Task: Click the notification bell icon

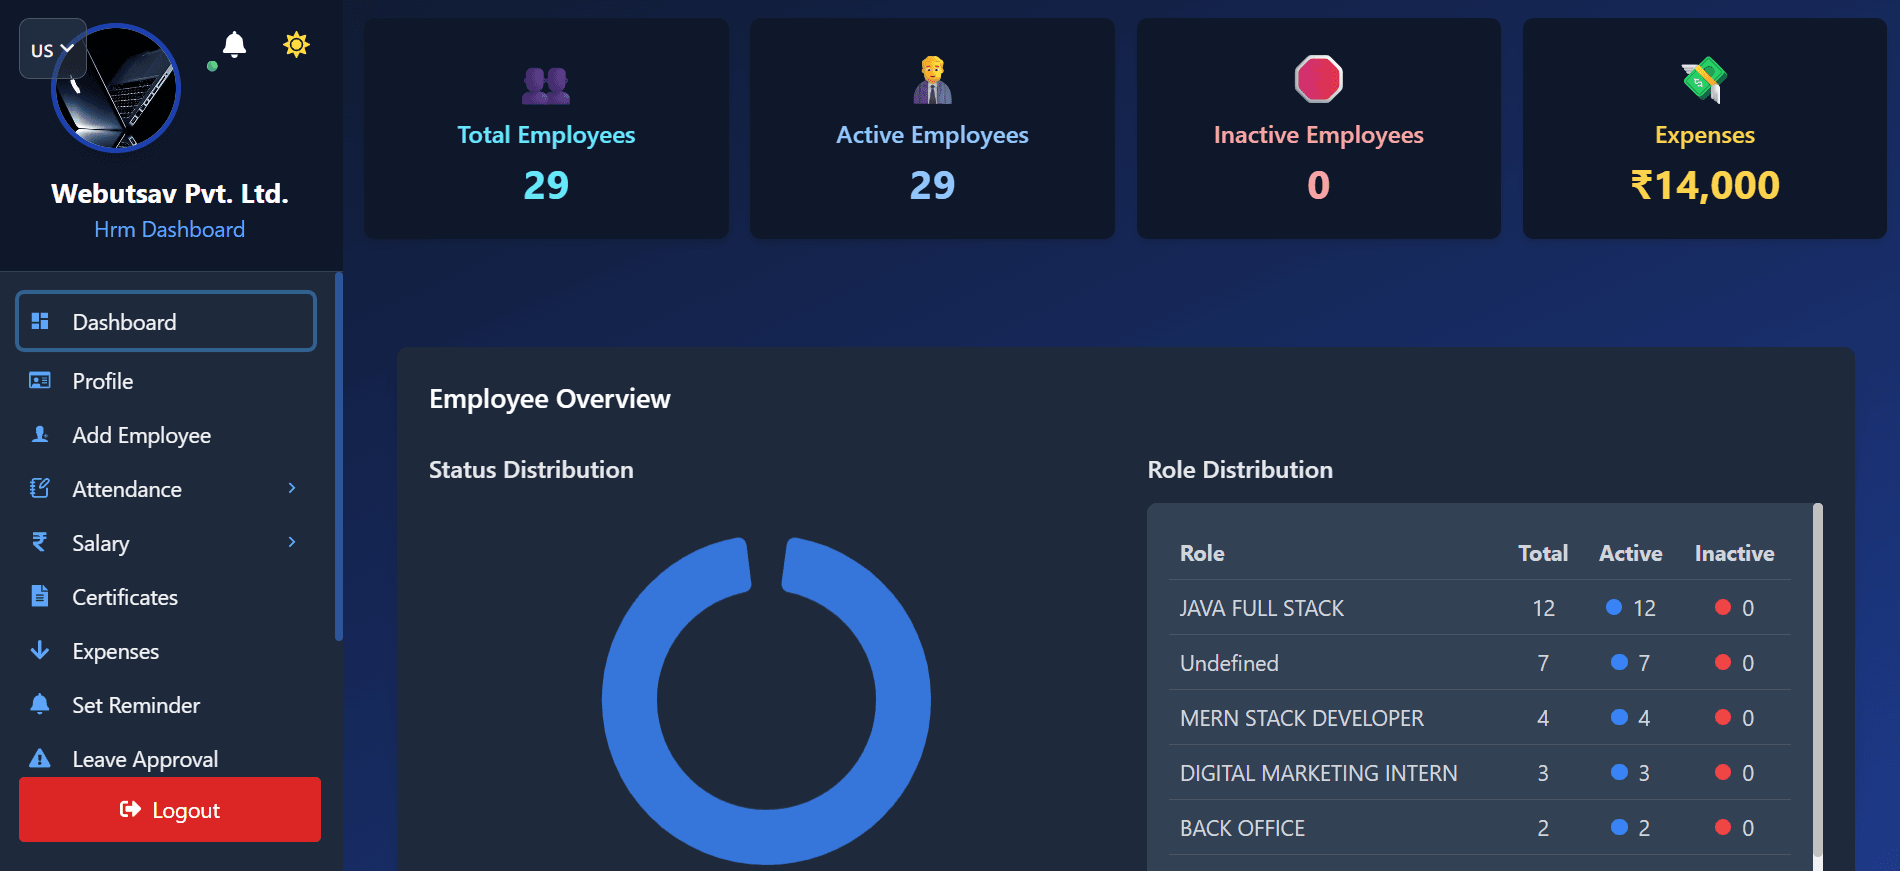Action: point(234,45)
